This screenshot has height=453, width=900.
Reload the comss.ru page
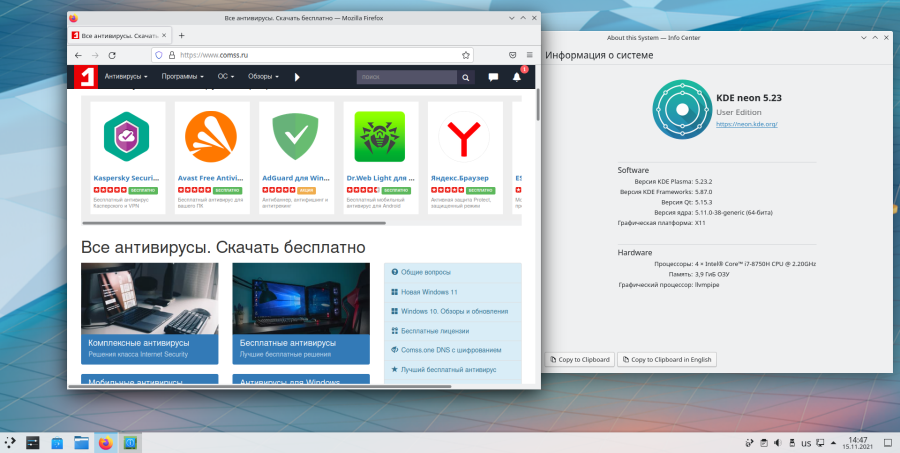click(112, 55)
